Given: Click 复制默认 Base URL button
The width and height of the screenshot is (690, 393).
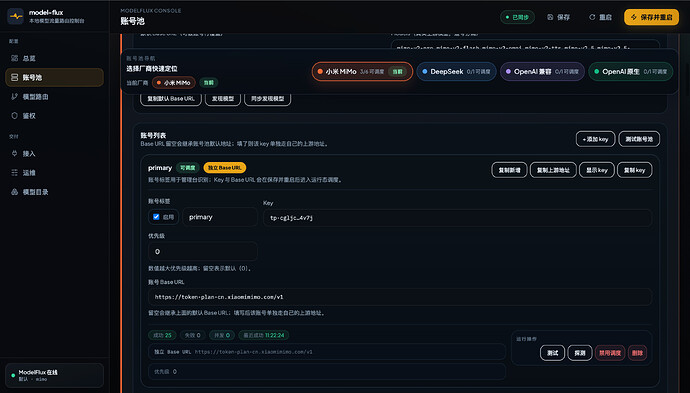Looking at the screenshot, I should pos(171,99).
